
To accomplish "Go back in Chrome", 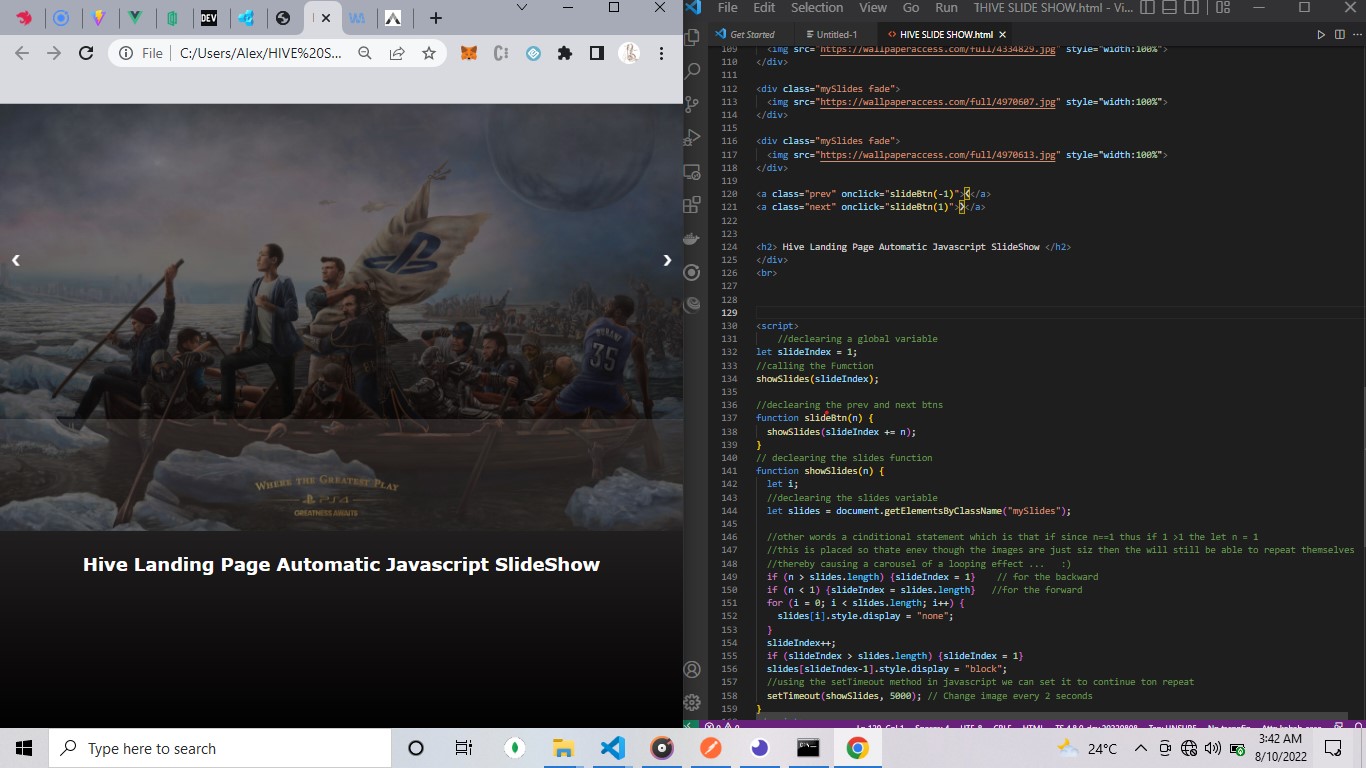I will click(21, 53).
